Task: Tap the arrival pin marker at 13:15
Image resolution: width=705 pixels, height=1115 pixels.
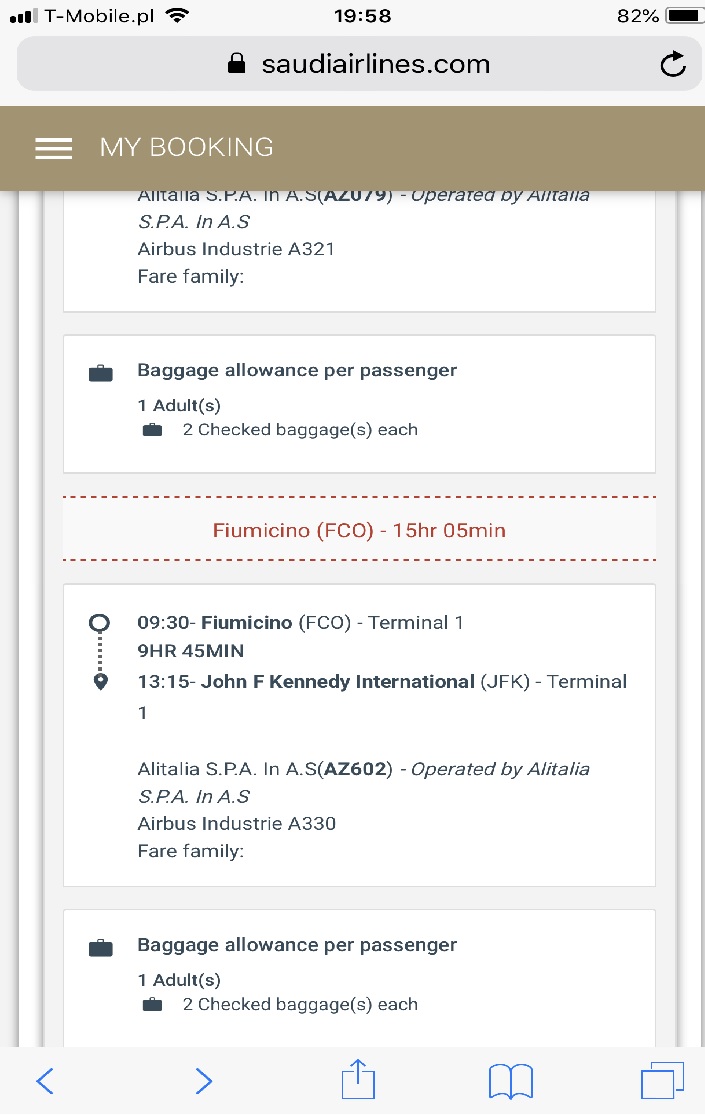Action: pyautogui.click(x=100, y=681)
